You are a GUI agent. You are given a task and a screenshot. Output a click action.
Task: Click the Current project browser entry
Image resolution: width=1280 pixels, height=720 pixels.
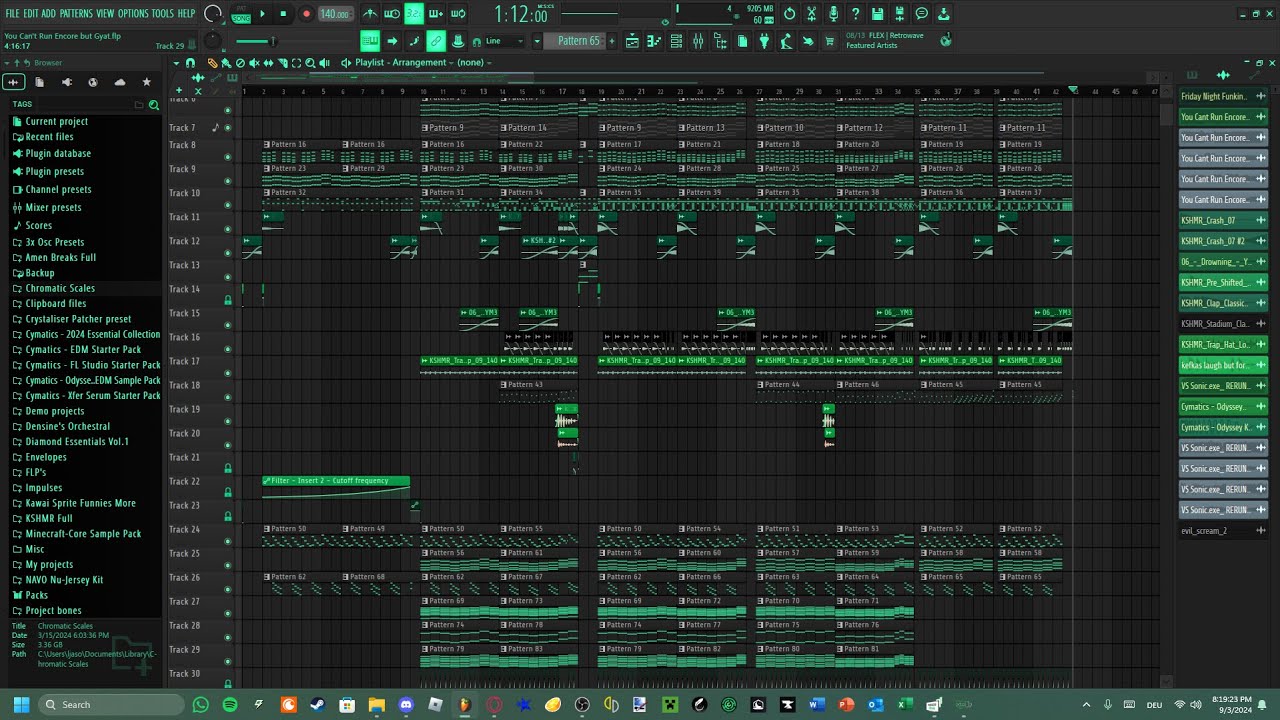point(57,121)
